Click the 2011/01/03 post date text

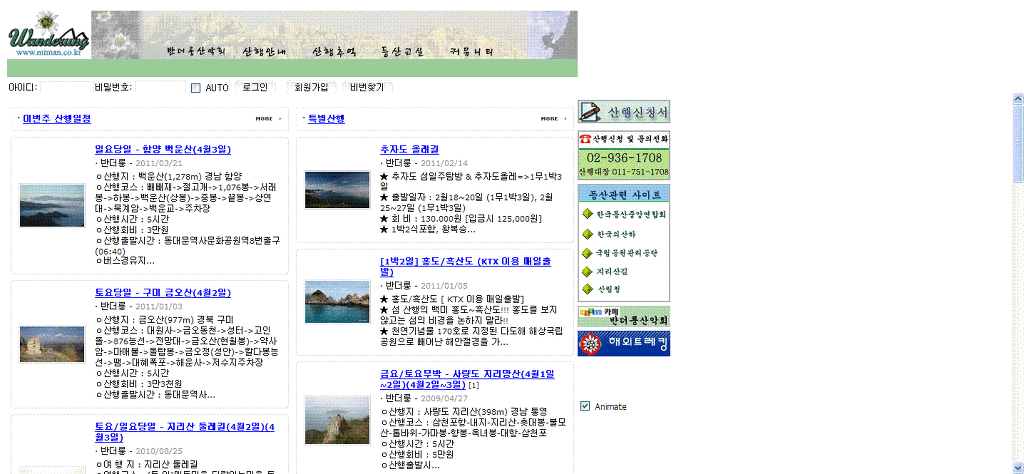159,306
